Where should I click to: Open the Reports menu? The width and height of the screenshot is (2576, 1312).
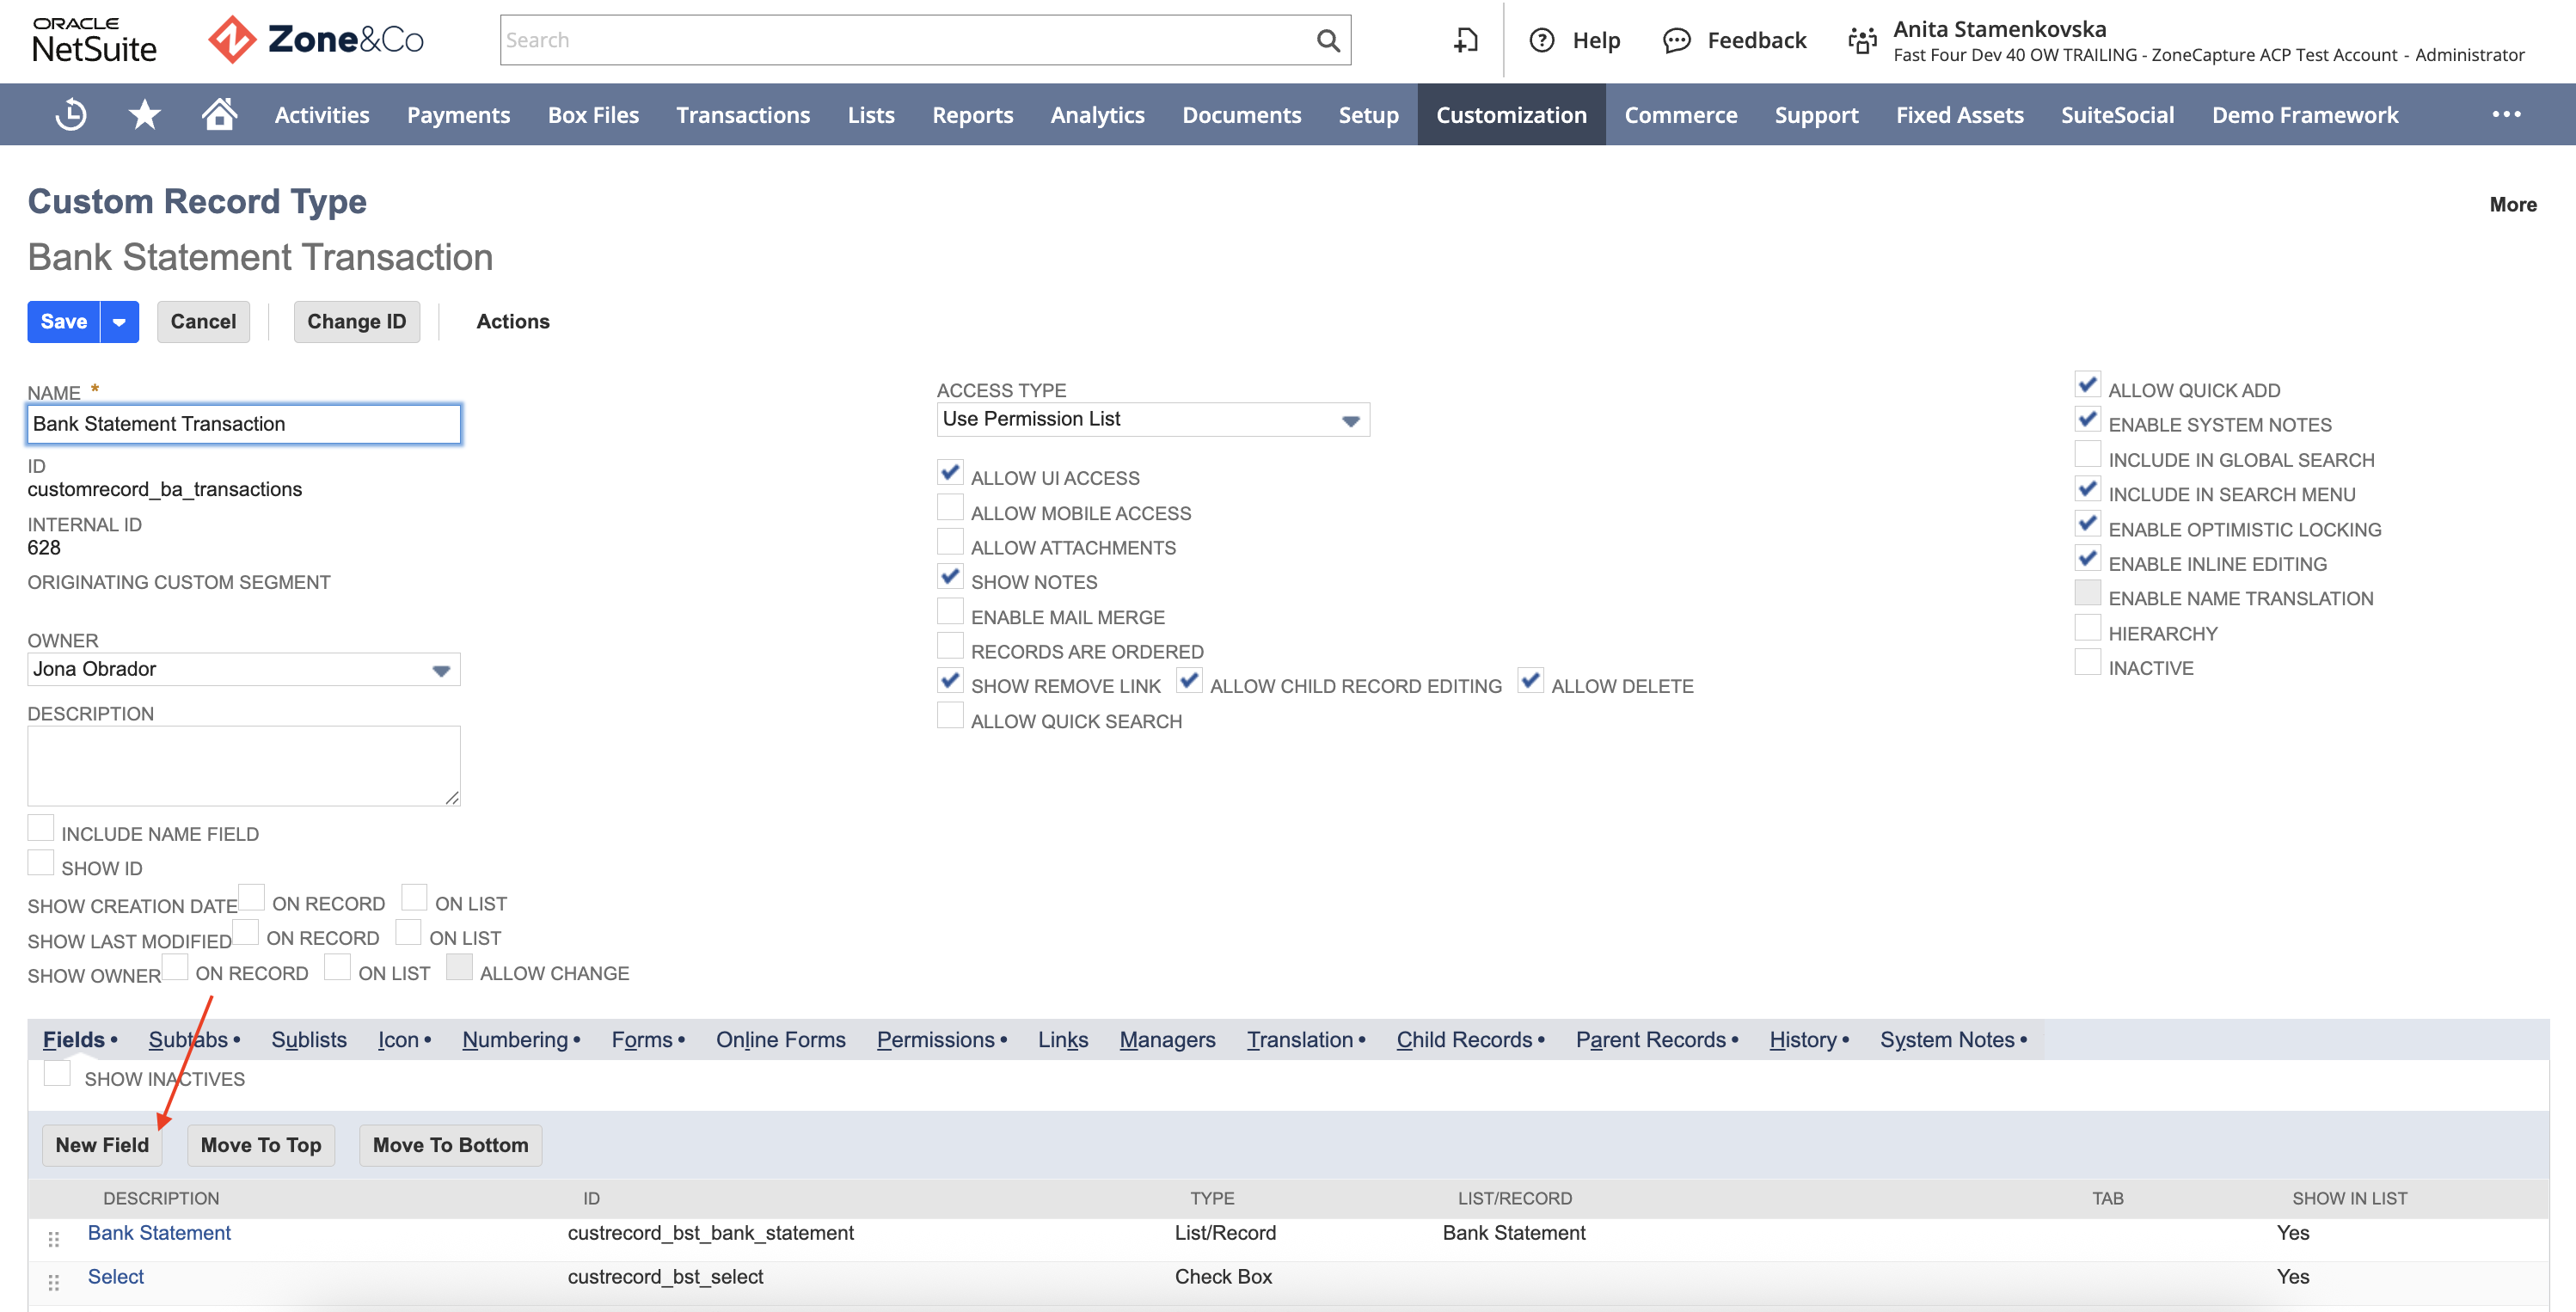(x=972, y=115)
